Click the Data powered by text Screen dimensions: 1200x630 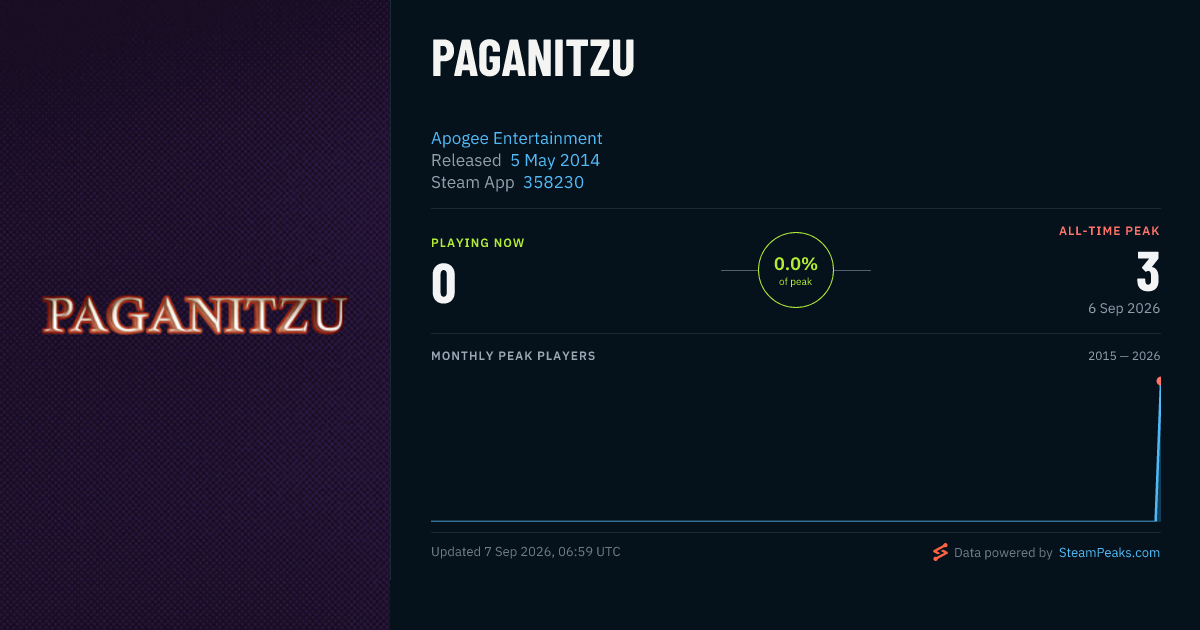tap(1003, 552)
